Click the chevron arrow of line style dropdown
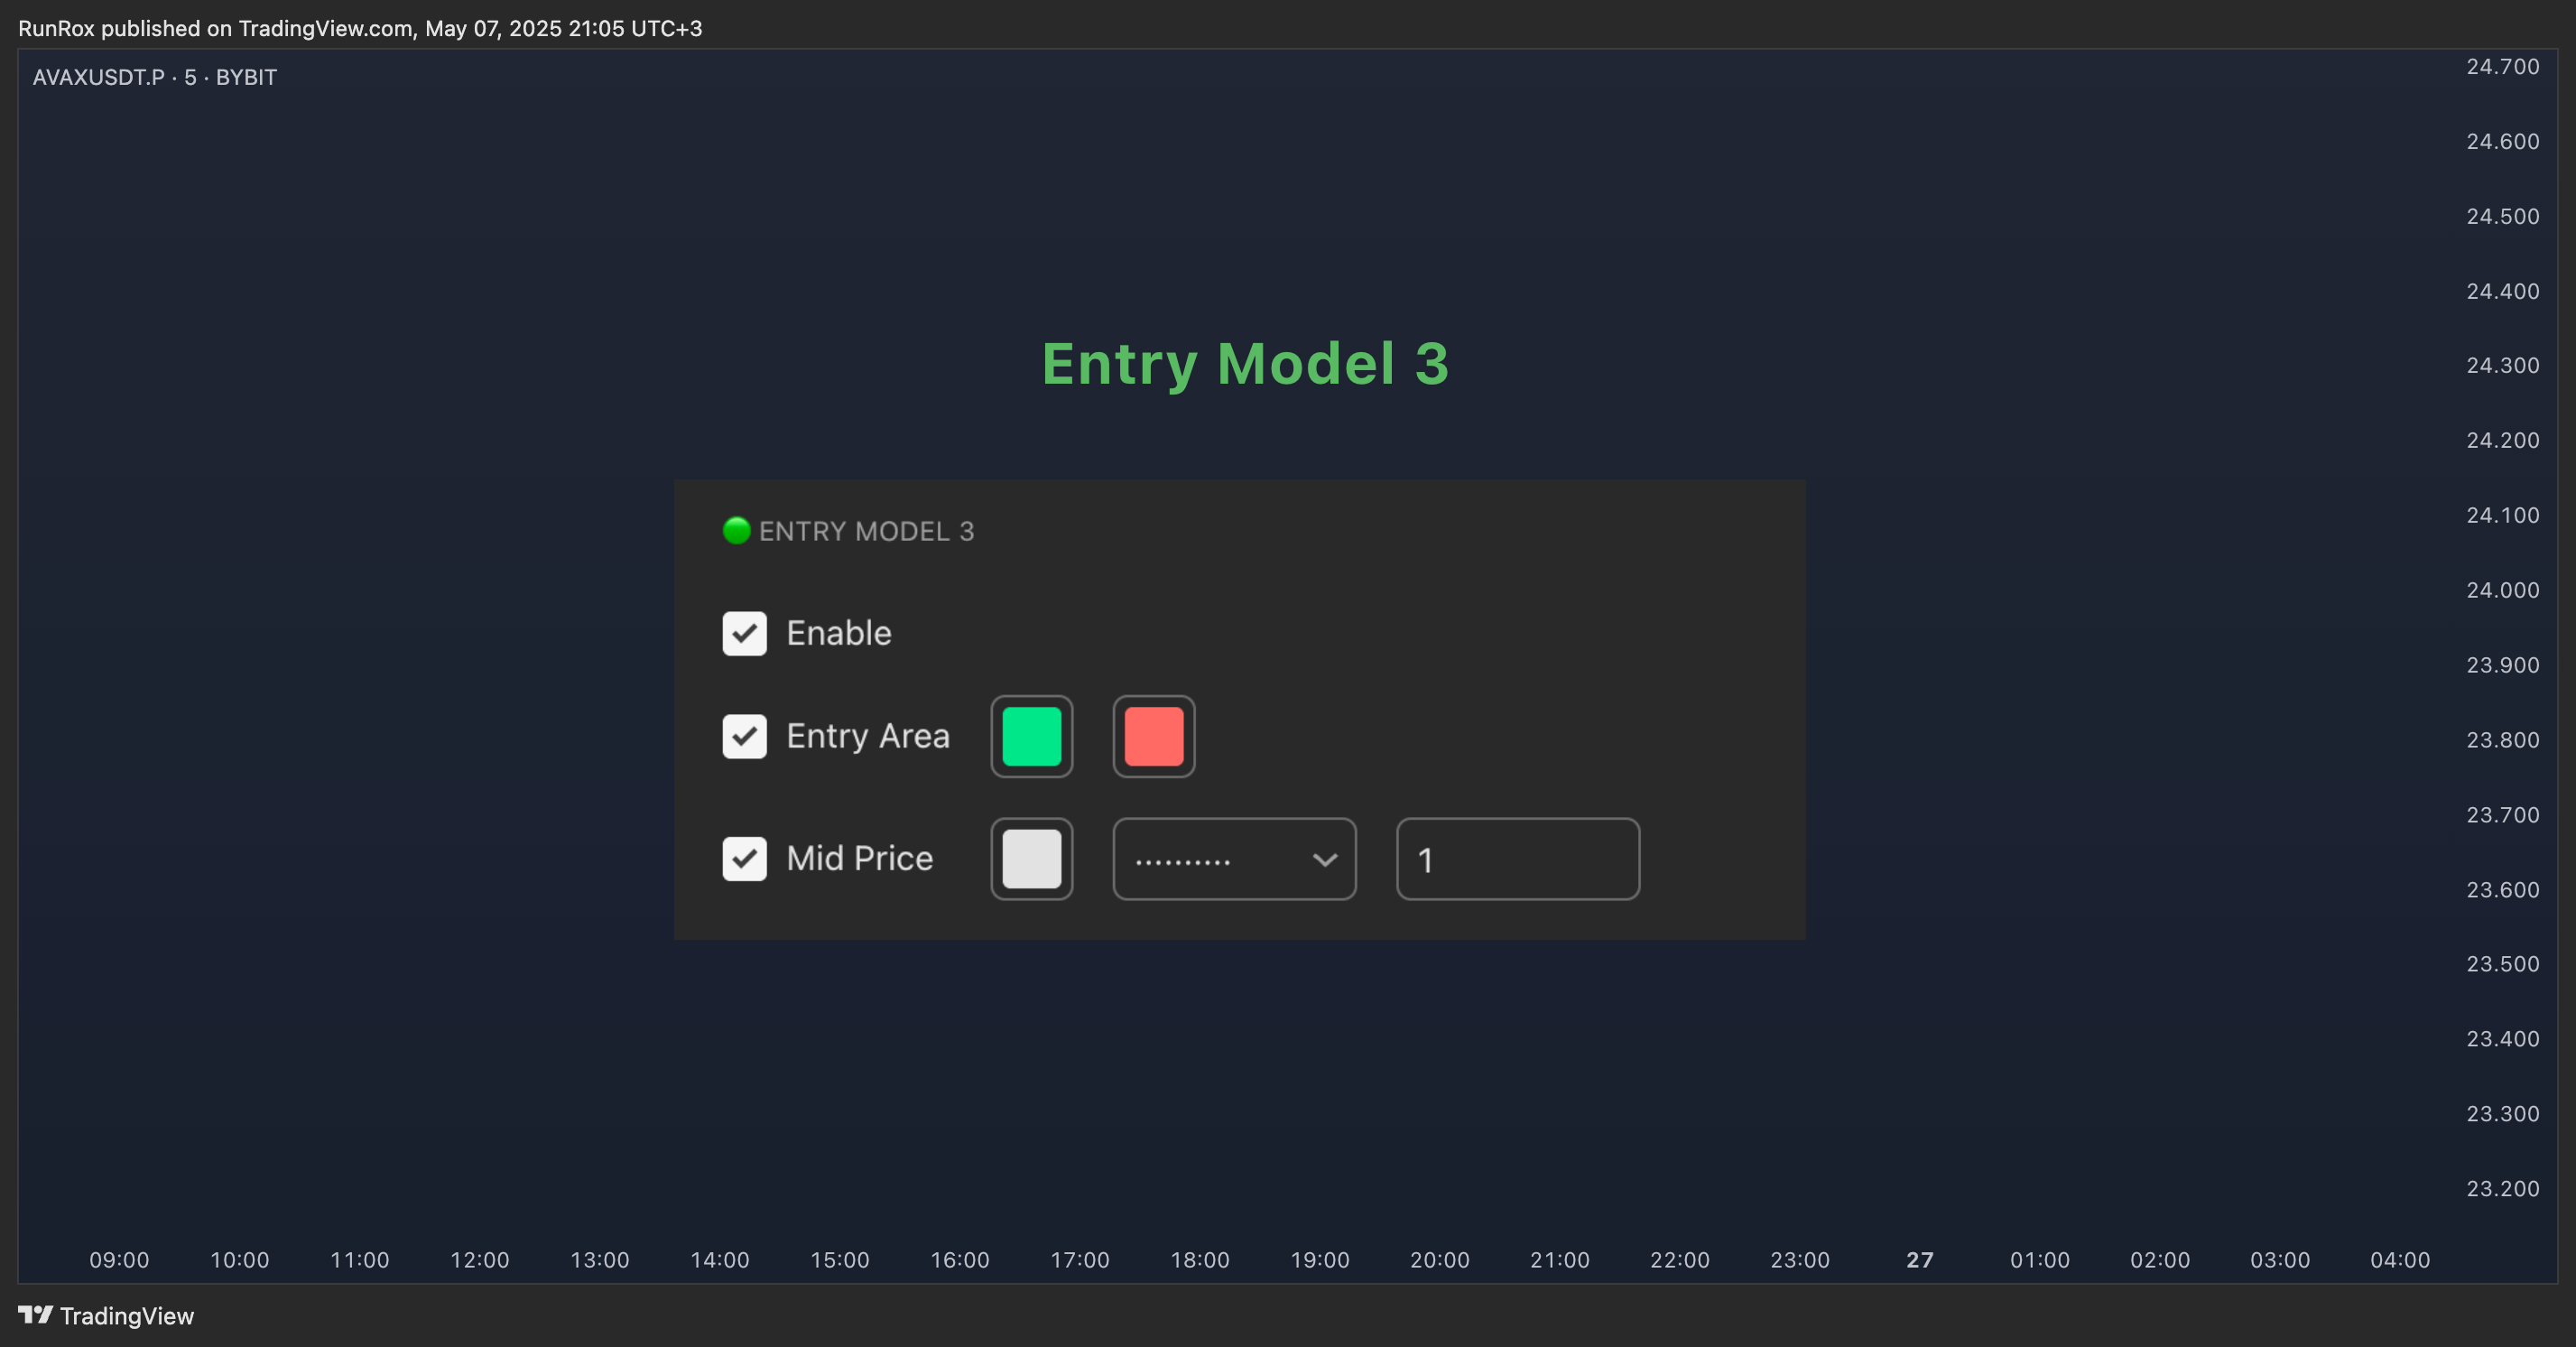 click(x=1324, y=859)
